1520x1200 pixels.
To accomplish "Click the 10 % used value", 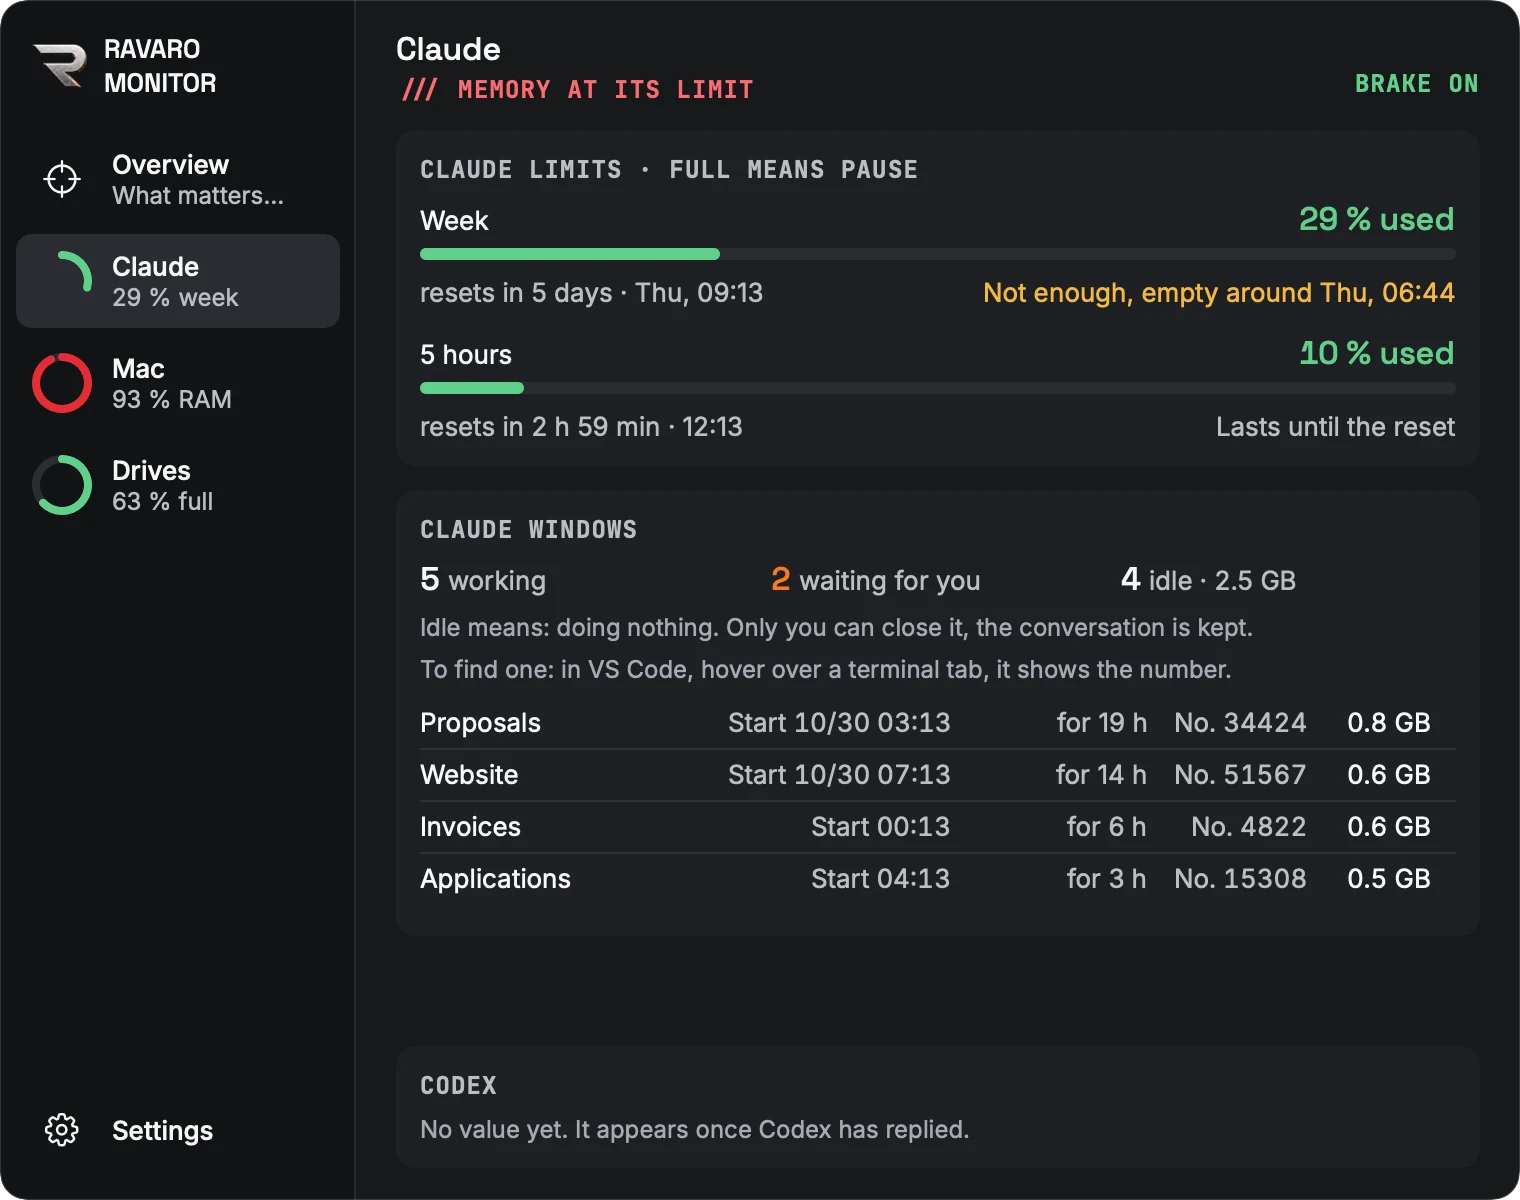I will (1376, 353).
